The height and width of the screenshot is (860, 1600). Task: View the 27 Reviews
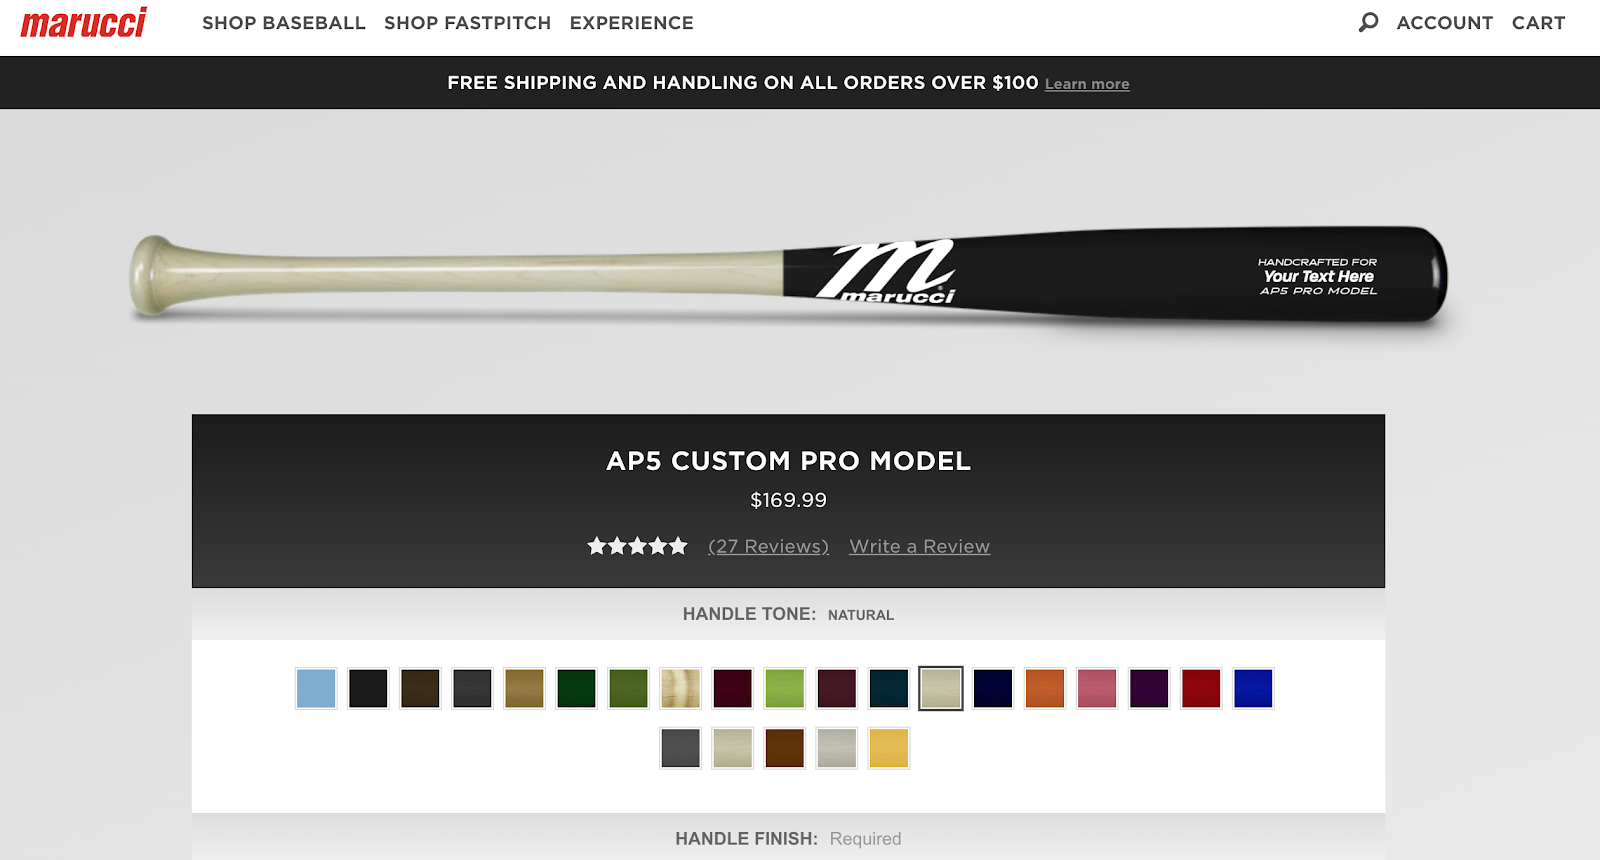(x=768, y=546)
